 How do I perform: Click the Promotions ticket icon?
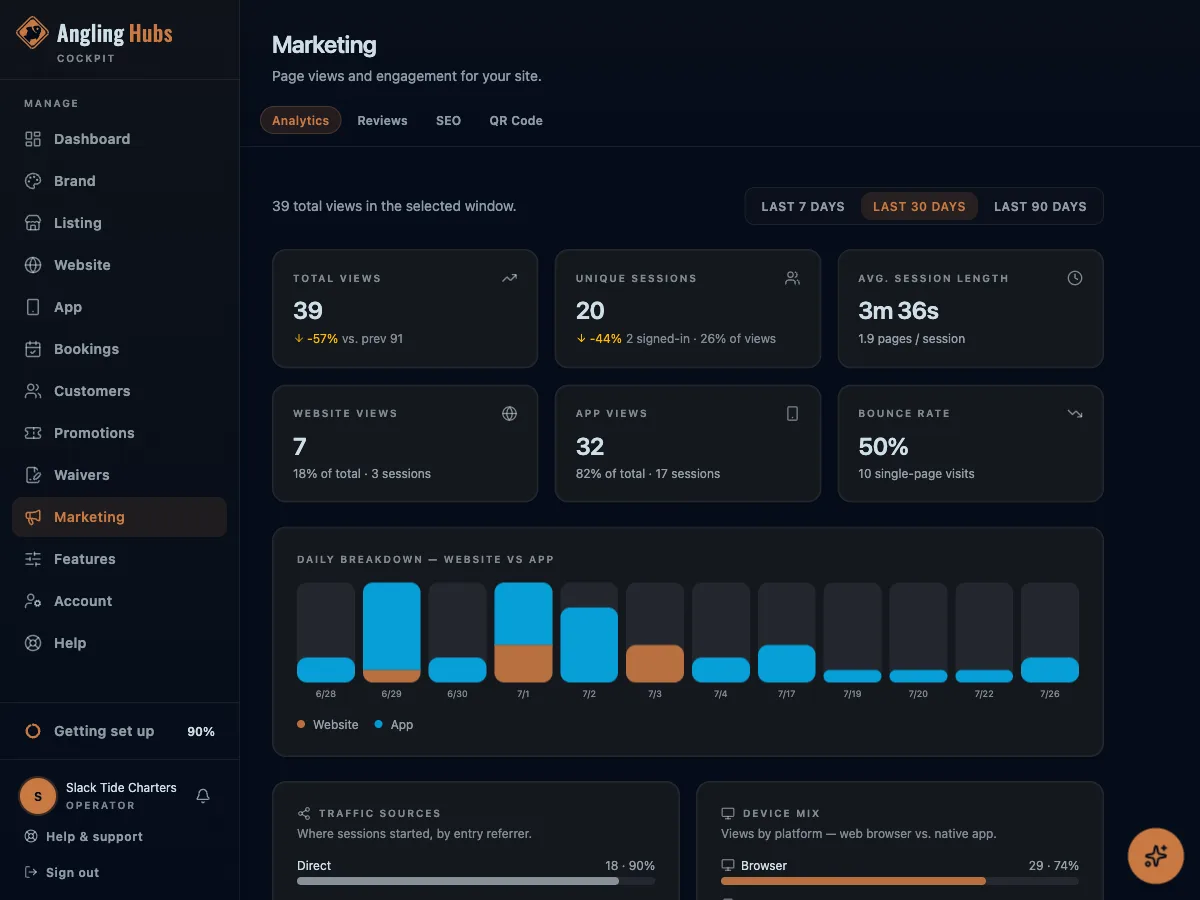[x=33, y=433]
